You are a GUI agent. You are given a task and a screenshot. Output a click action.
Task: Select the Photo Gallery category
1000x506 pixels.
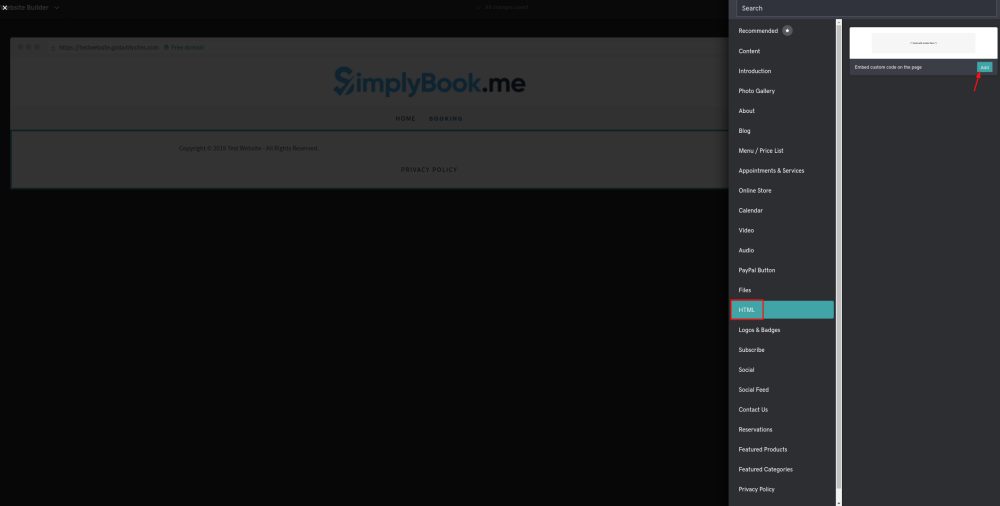pyautogui.click(x=756, y=91)
